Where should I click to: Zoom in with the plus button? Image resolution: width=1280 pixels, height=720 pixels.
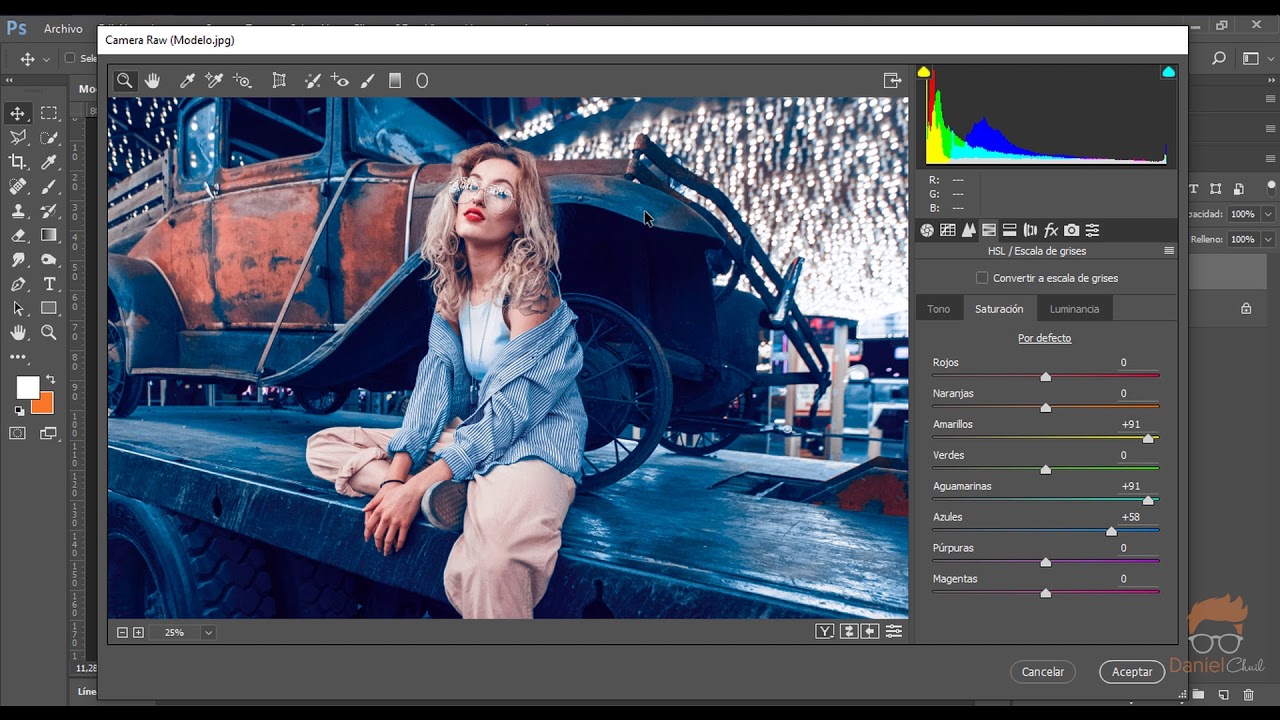click(x=138, y=632)
